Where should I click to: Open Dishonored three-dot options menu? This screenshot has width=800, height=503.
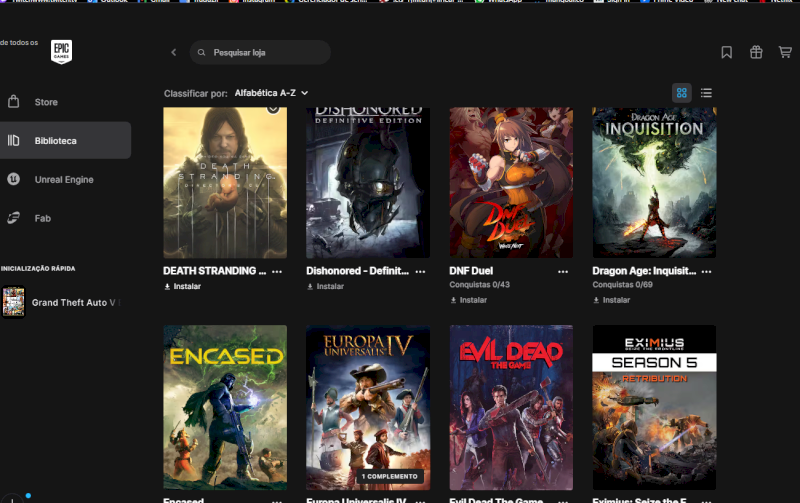(420, 271)
